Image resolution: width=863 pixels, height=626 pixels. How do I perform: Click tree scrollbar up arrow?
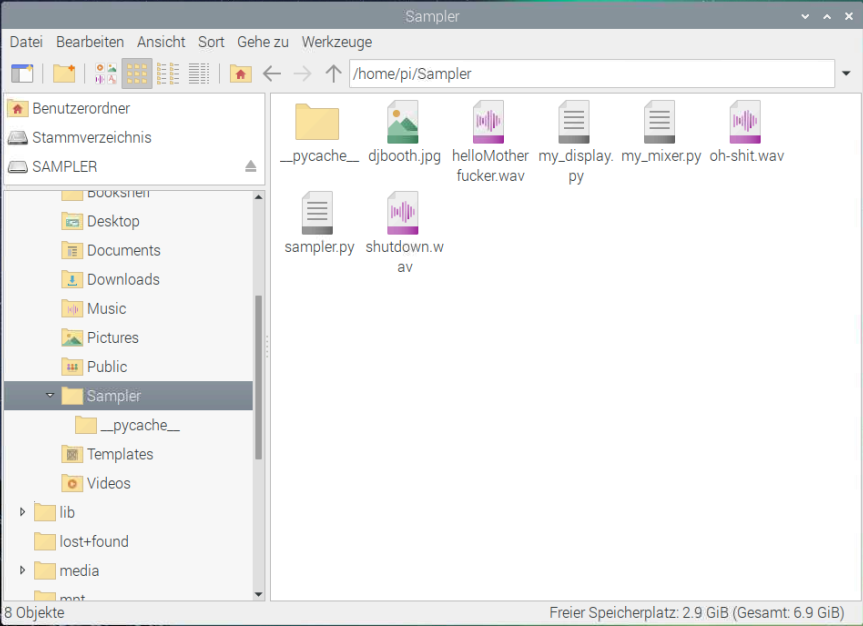pos(259,197)
